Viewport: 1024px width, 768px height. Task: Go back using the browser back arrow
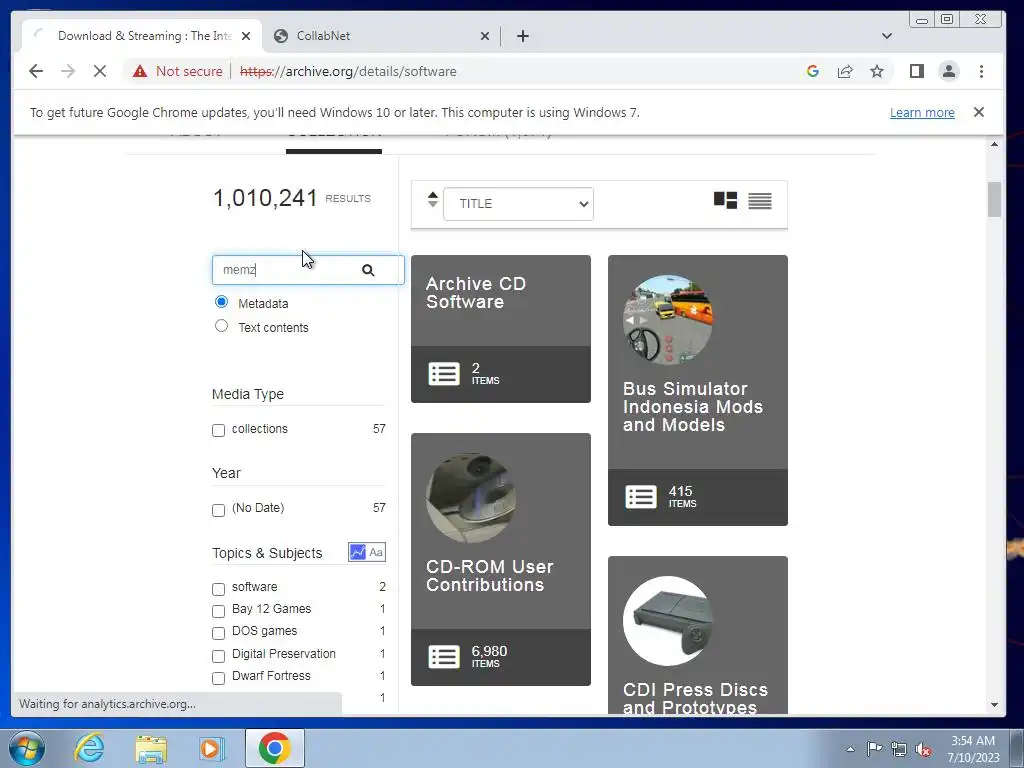(x=36, y=71)
